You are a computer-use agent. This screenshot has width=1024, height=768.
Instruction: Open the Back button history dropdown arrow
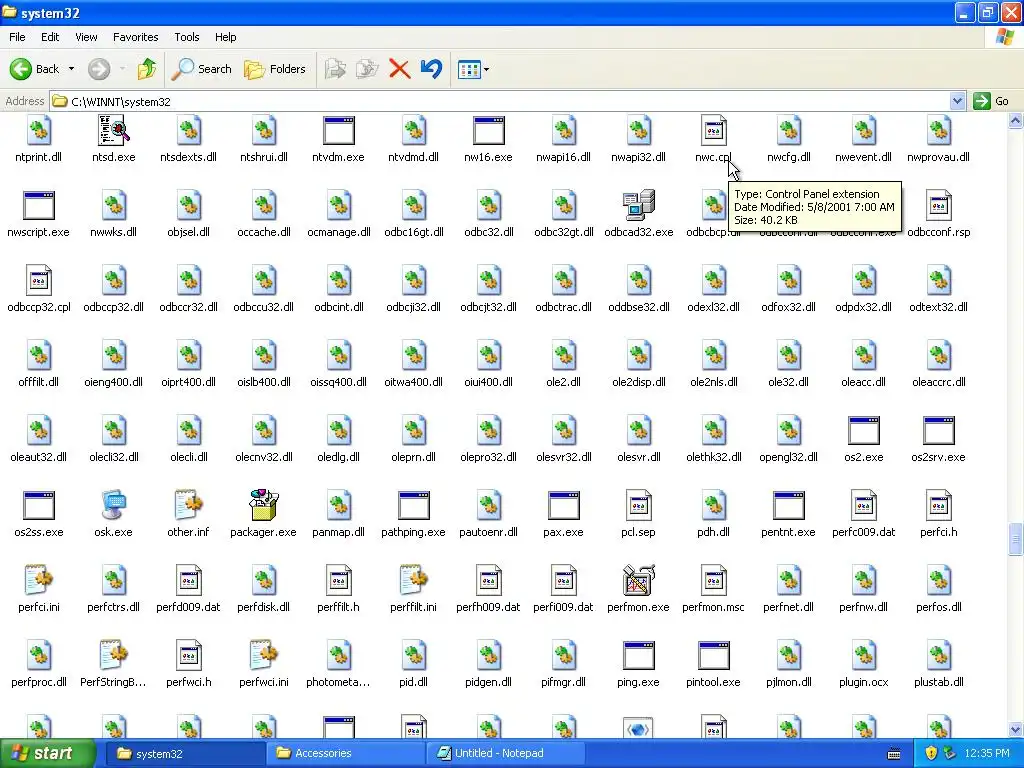click(71, 69)
